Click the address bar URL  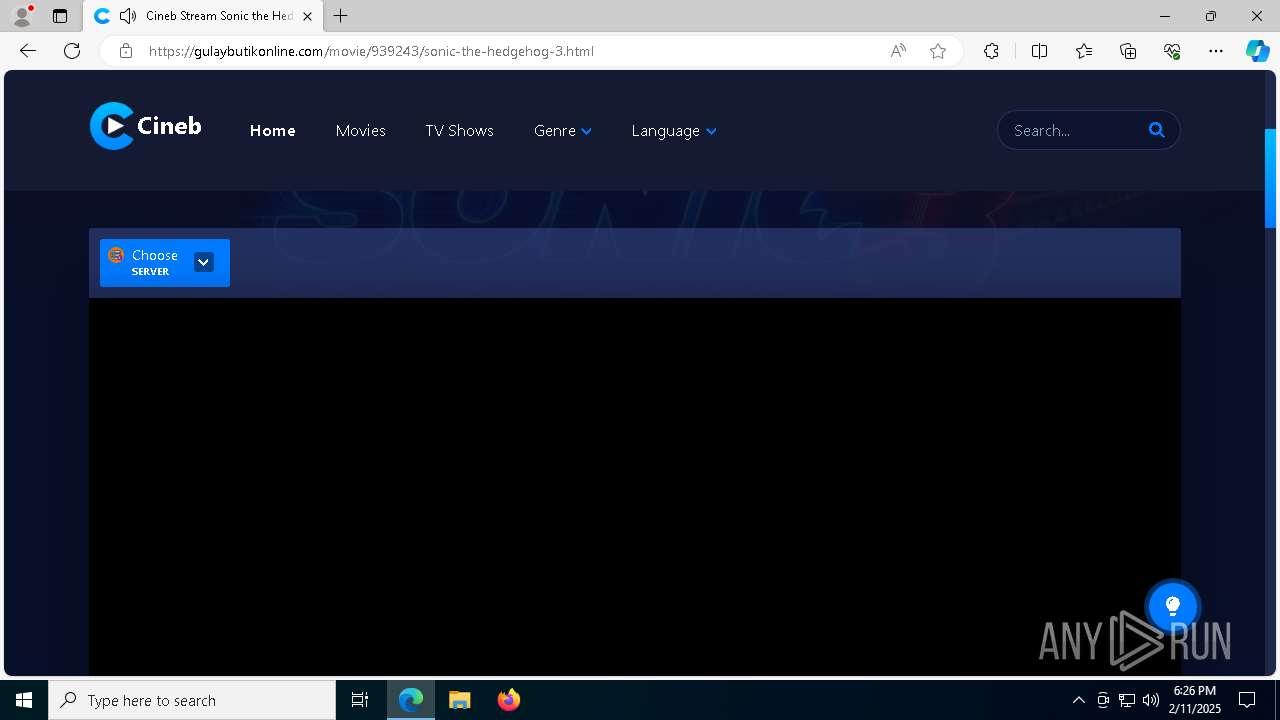[371, 51]
